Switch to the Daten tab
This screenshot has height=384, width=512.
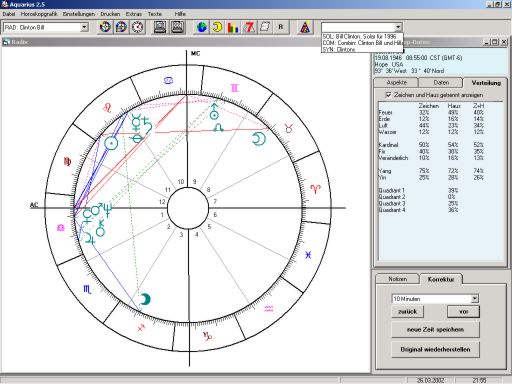click(441, 82)
